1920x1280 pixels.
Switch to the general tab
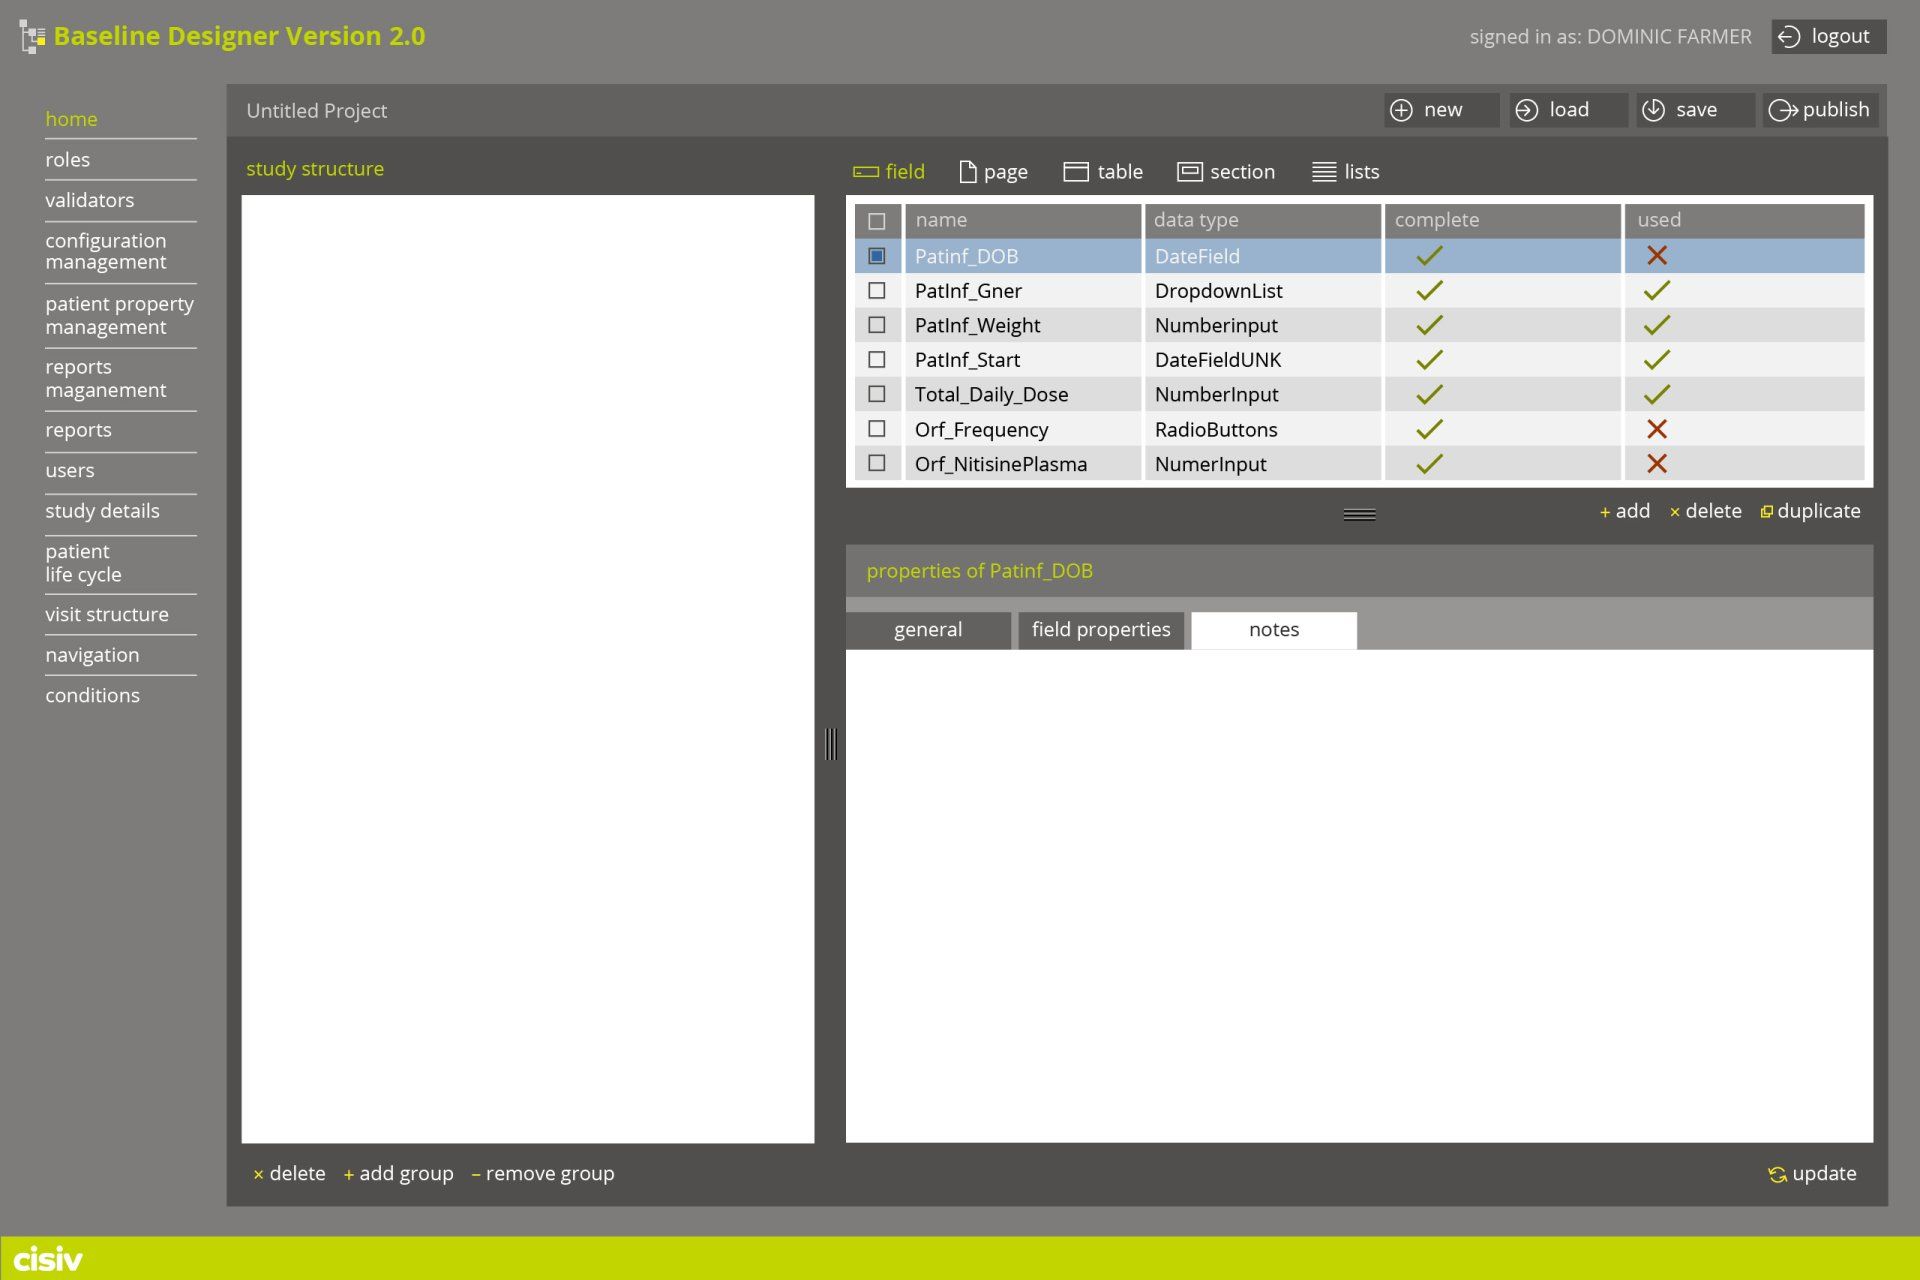(928, 630)
